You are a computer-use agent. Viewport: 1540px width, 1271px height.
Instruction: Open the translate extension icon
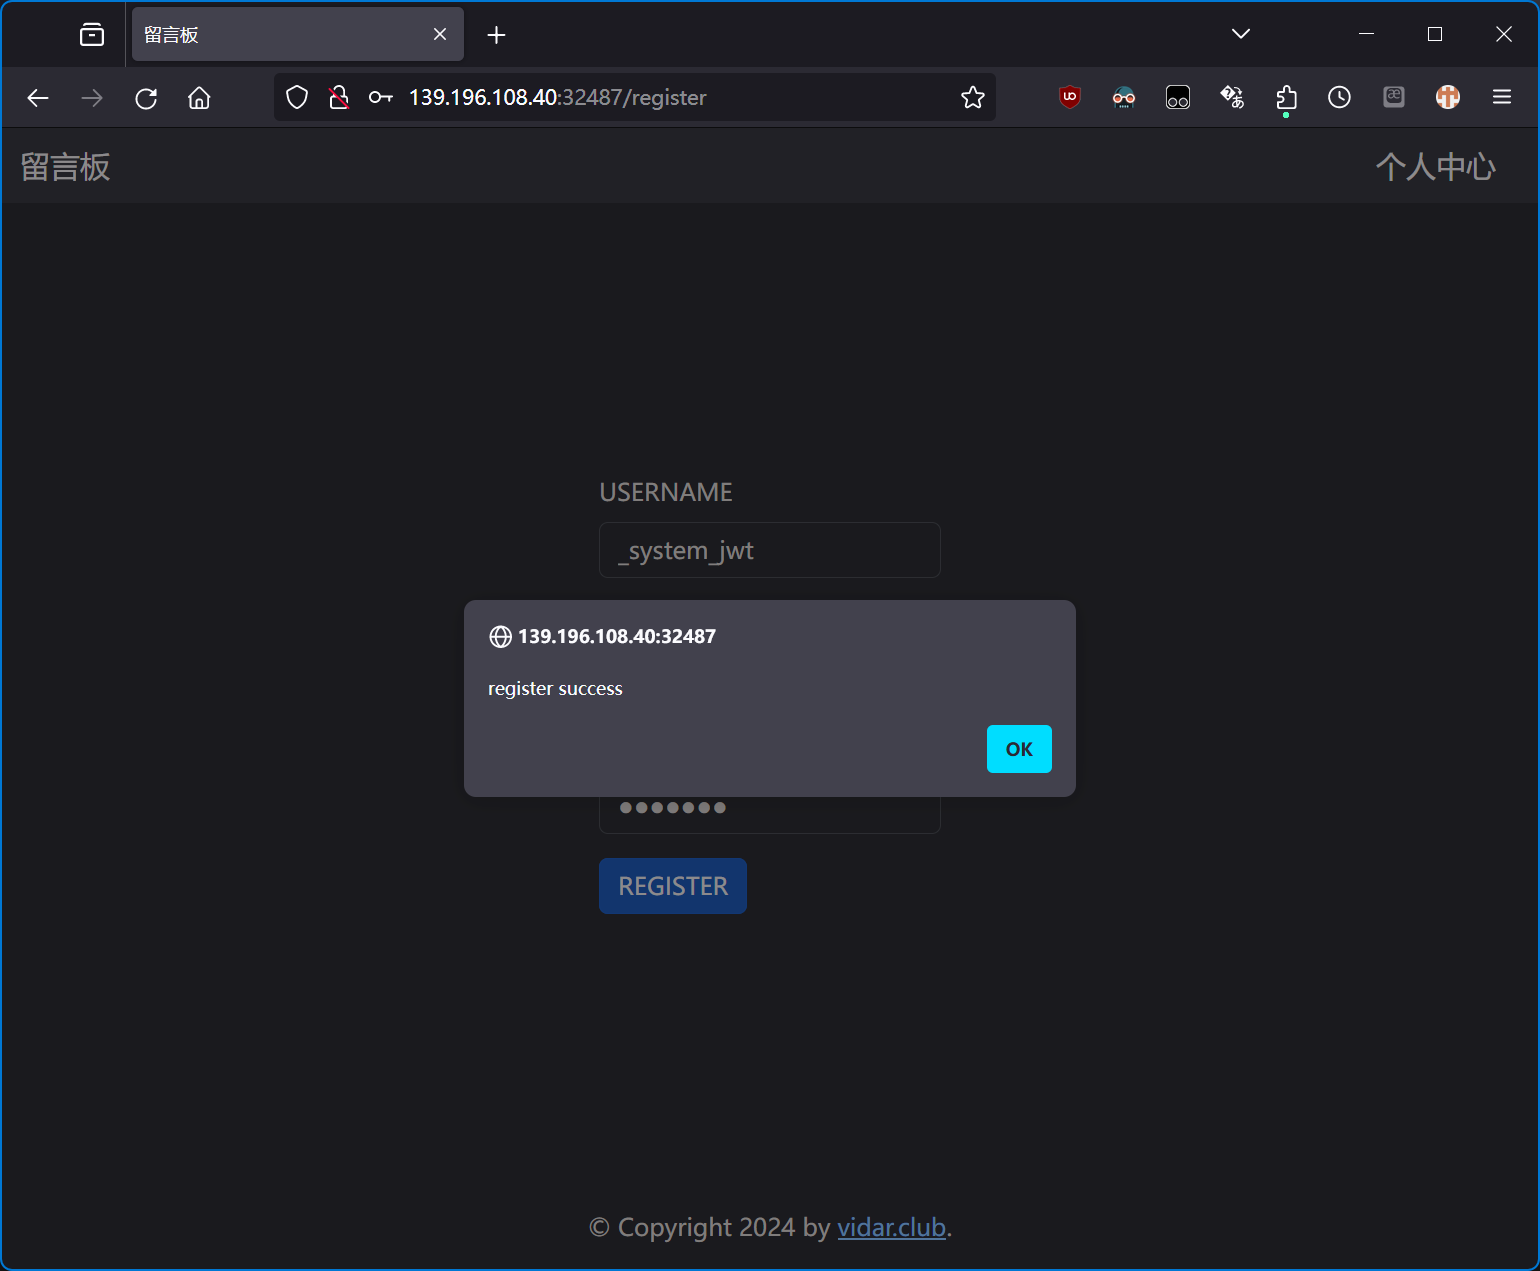[x=1232, y=97]
